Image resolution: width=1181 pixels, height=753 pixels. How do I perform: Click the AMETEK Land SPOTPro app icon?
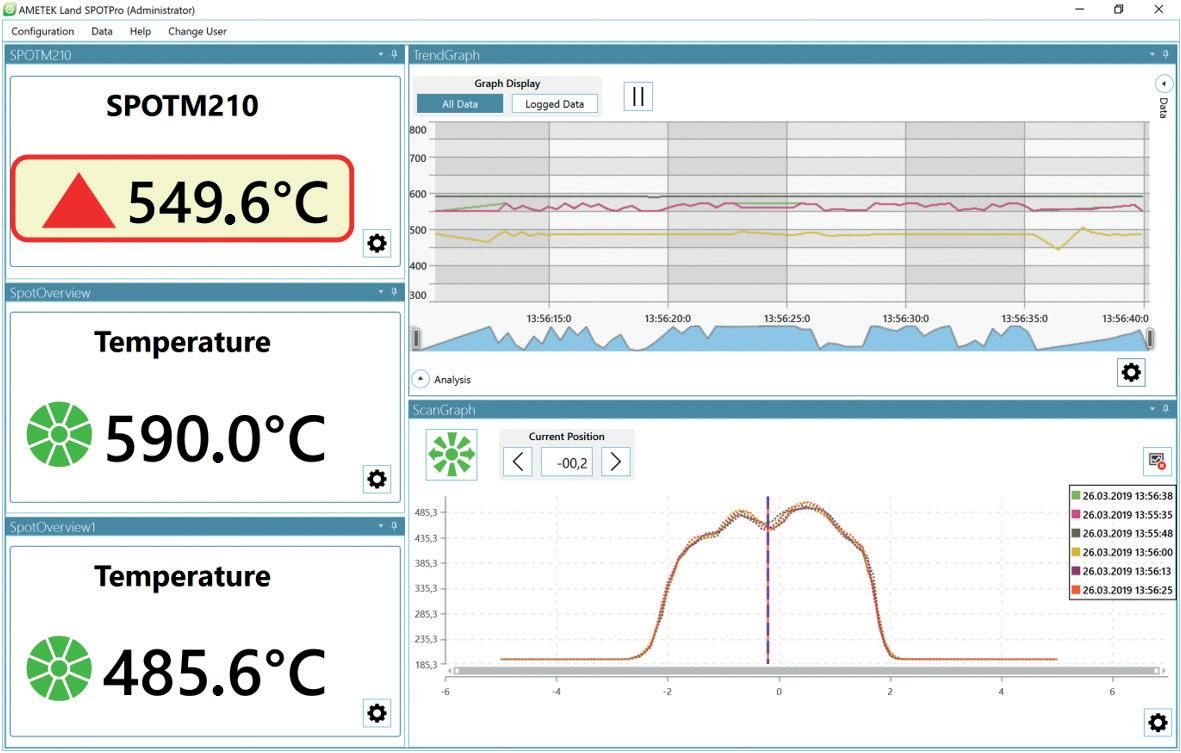click(10, 10)
